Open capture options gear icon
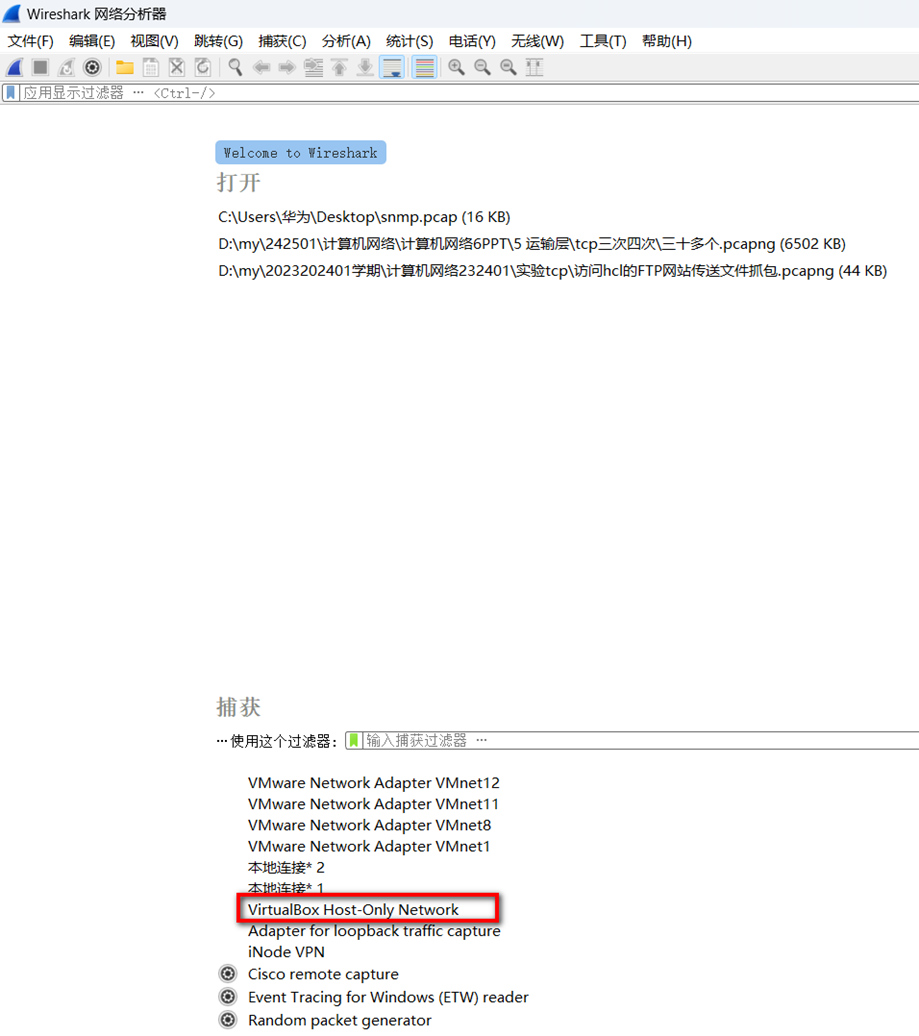Screen dimensions: 919x1036 tap(92, 67)
